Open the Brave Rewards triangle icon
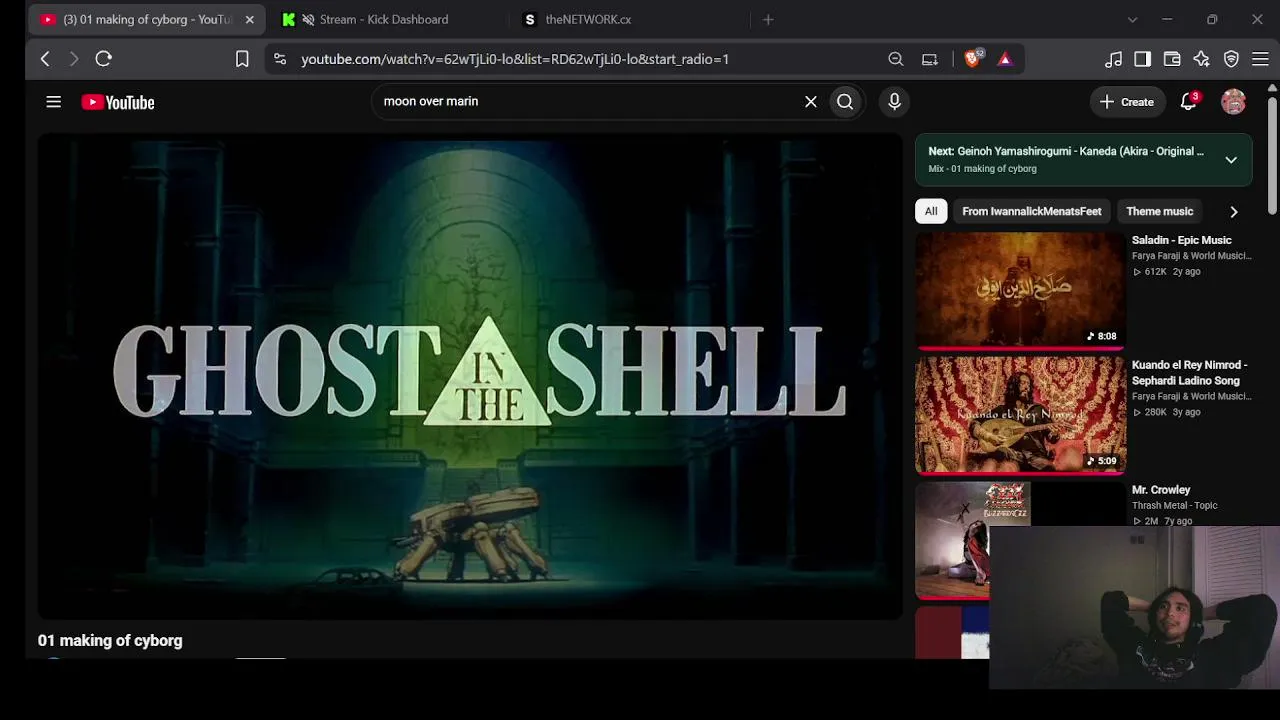1280x720 pixels. 1005,59
